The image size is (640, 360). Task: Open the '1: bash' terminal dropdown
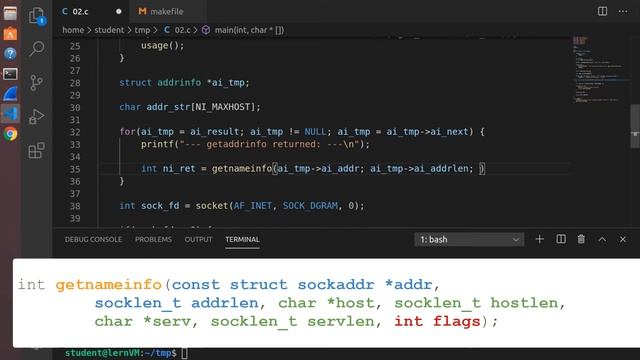click(469, 240)
